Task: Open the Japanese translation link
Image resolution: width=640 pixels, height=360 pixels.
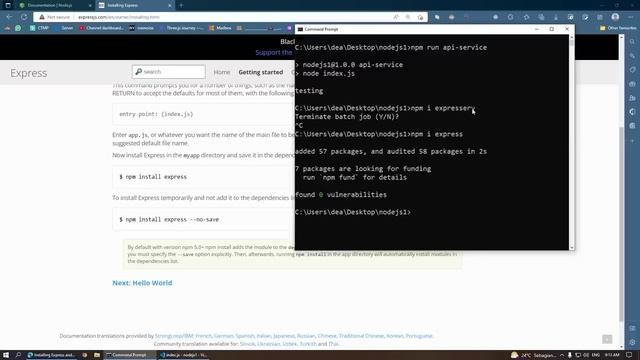Action: (x=284, y=336)
